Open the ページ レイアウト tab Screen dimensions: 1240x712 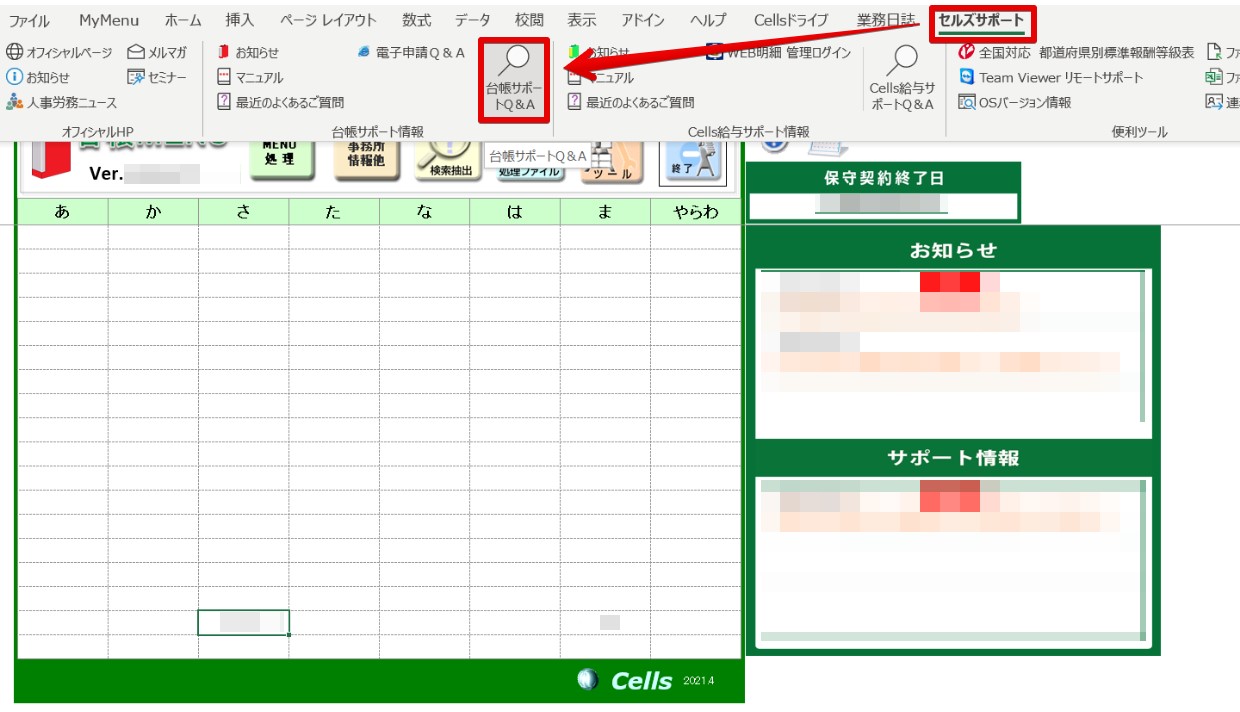pyautogui.click(x=329, y=20)
